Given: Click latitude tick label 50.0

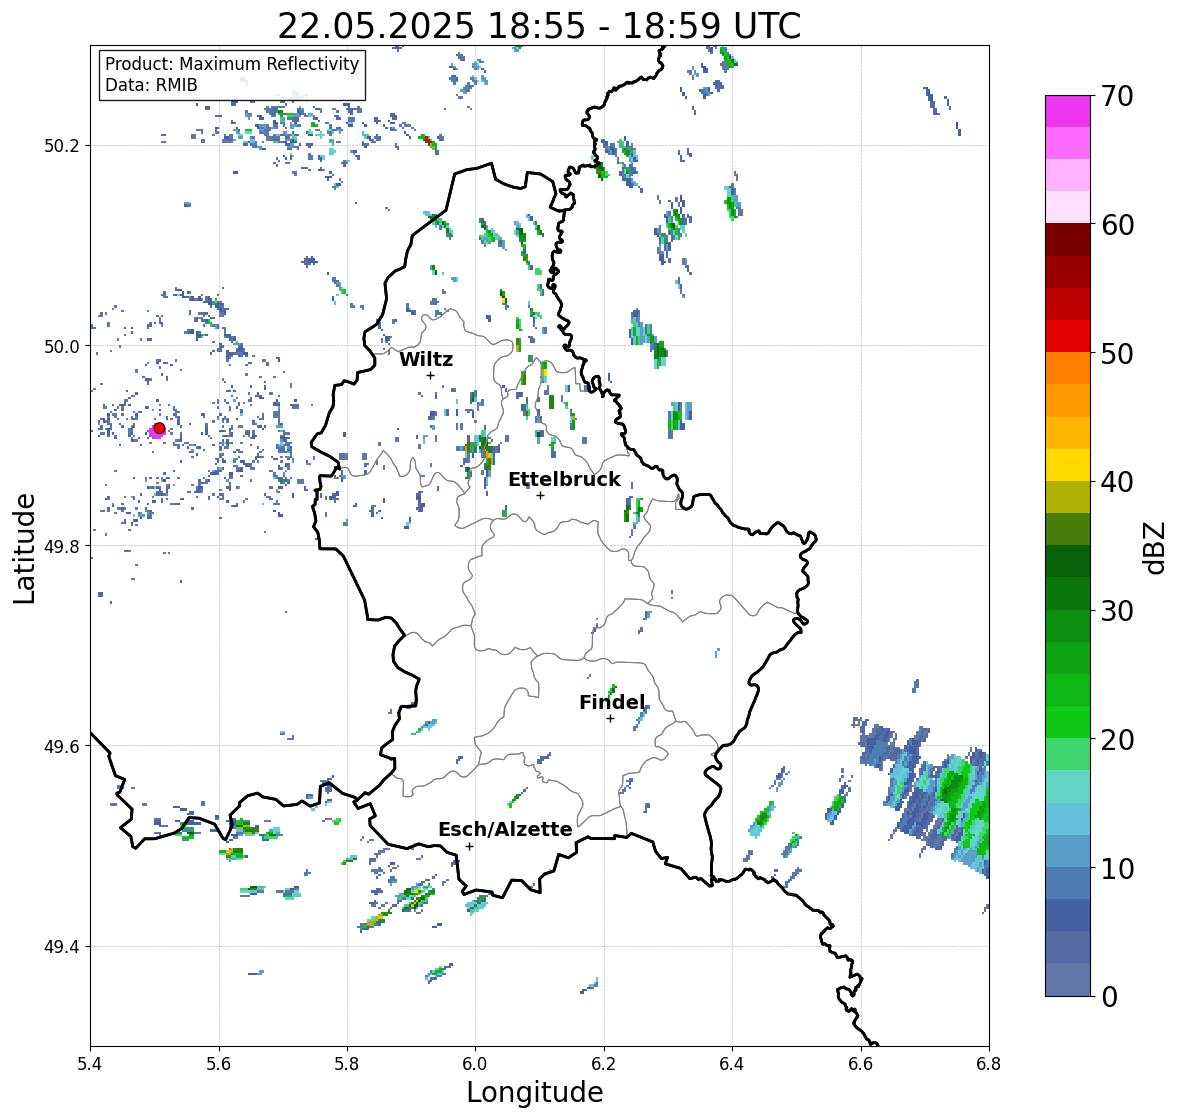Looking at the screenshot, I should [x=62, y=347].
